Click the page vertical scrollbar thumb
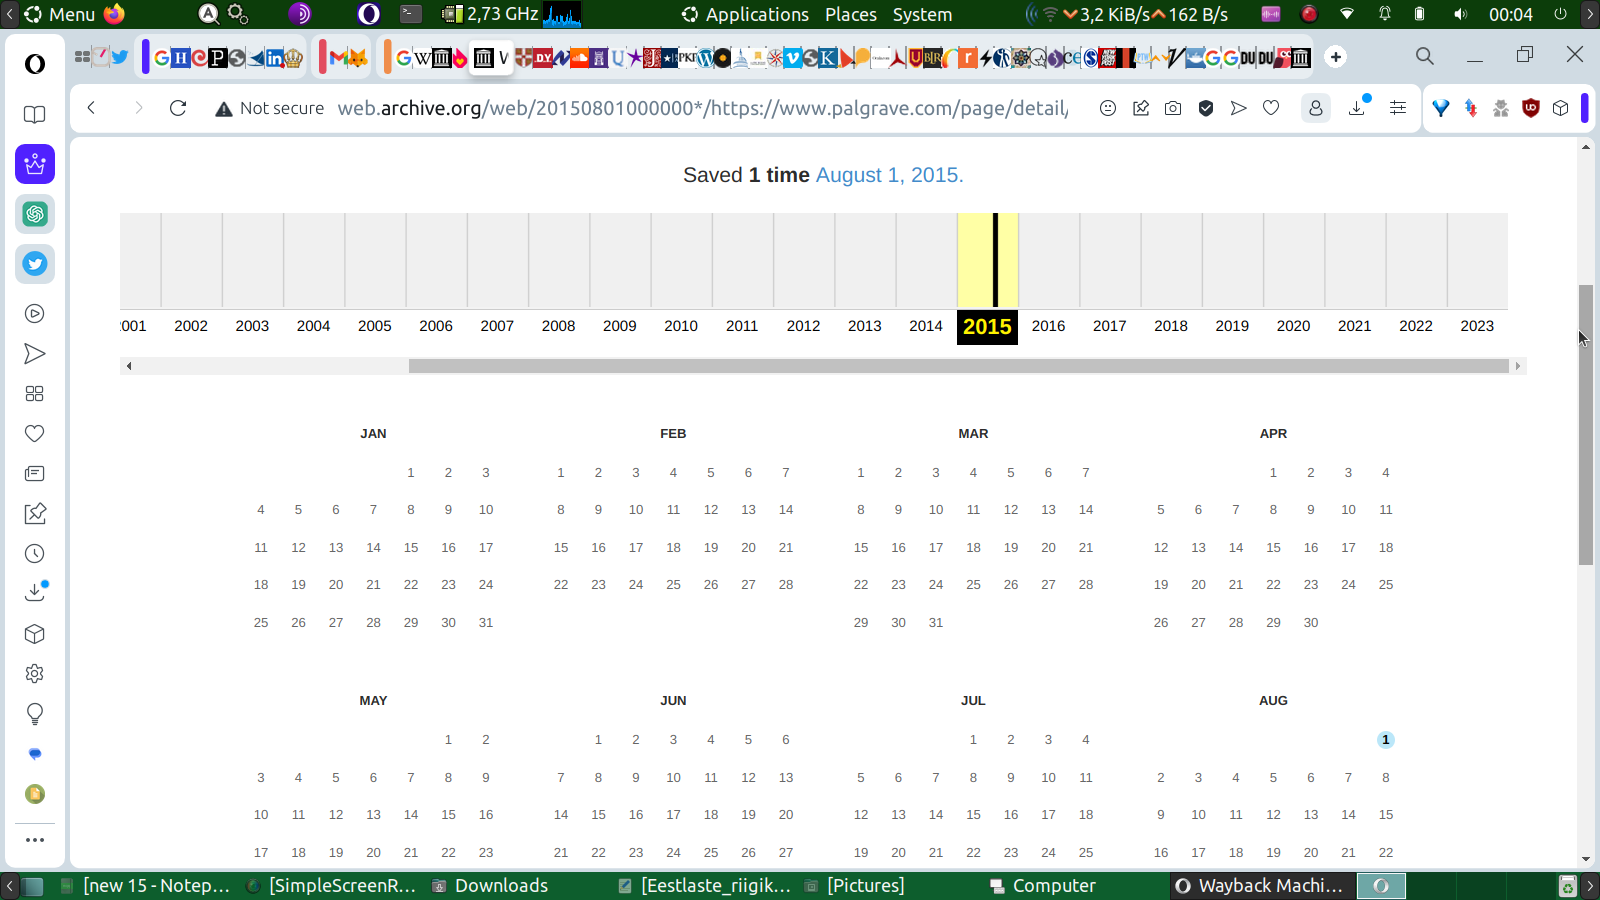Viewport: 1600px width, 900px height. click(x=1586, y=425)
